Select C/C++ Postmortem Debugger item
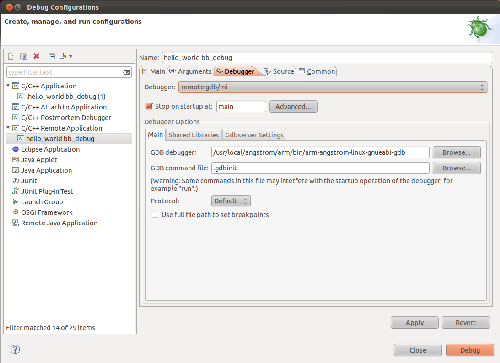The image size is (500, 363). coord(66,117)
